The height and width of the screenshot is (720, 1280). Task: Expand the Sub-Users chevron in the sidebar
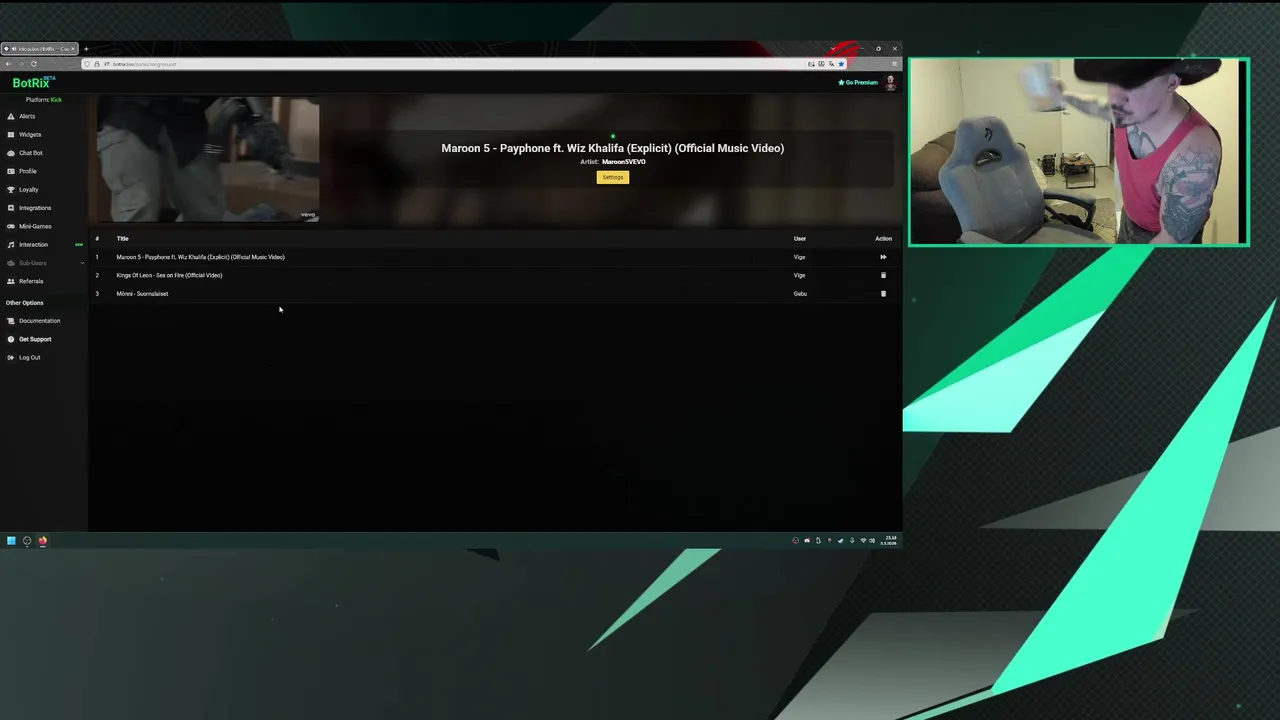(x=82, y=263)
